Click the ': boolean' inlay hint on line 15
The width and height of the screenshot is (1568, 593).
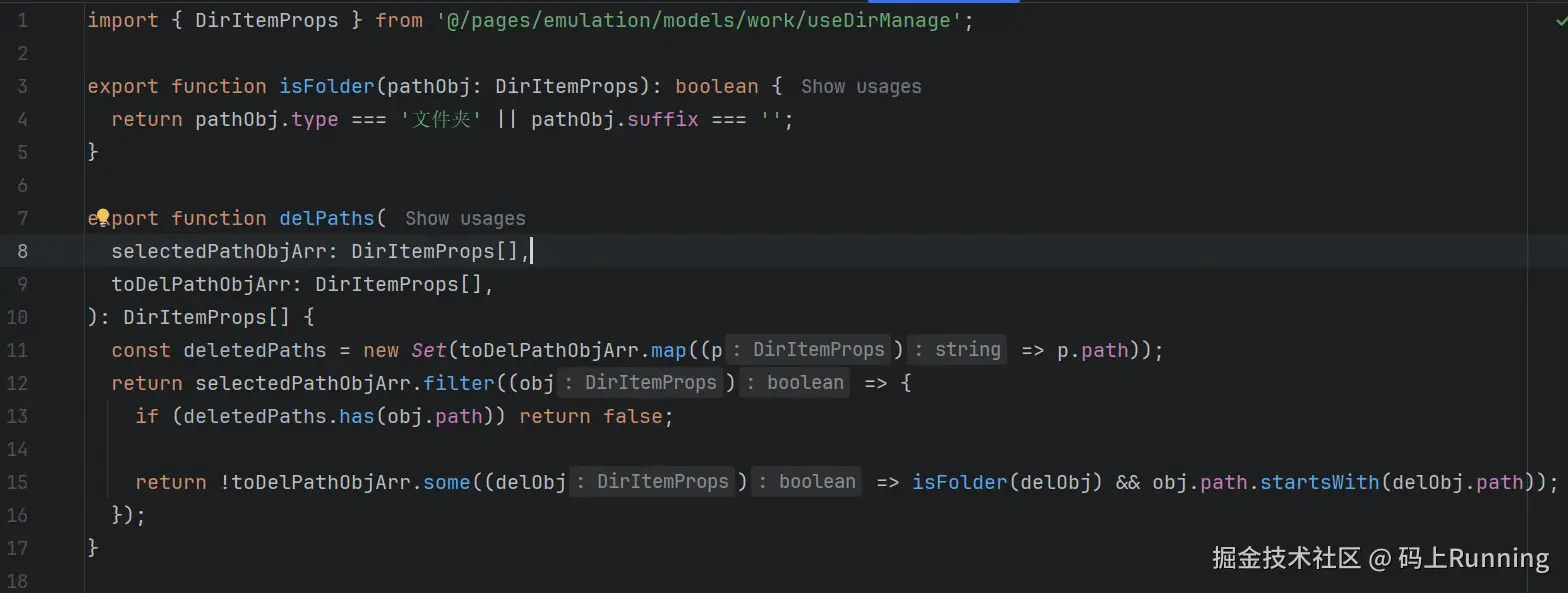(808, 482)
